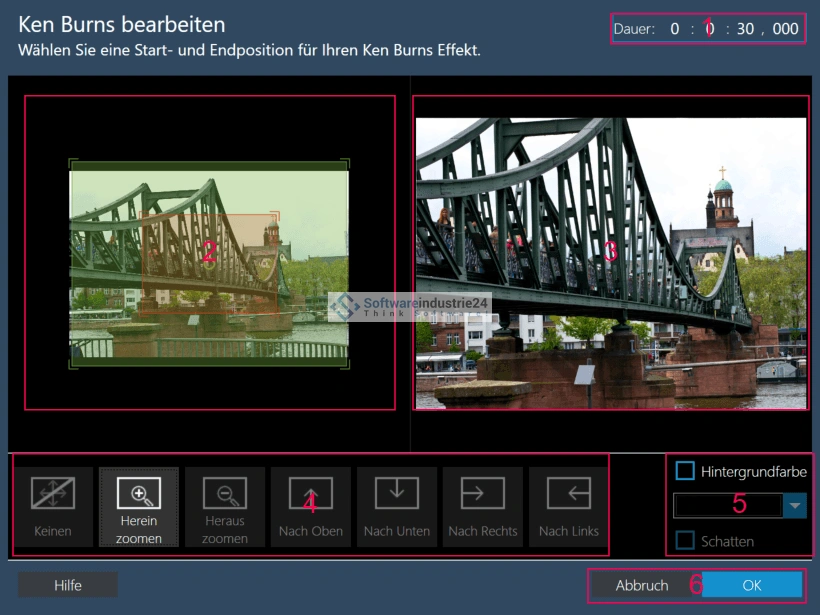Pick the Nach Oben pan effect

(311, 506)
